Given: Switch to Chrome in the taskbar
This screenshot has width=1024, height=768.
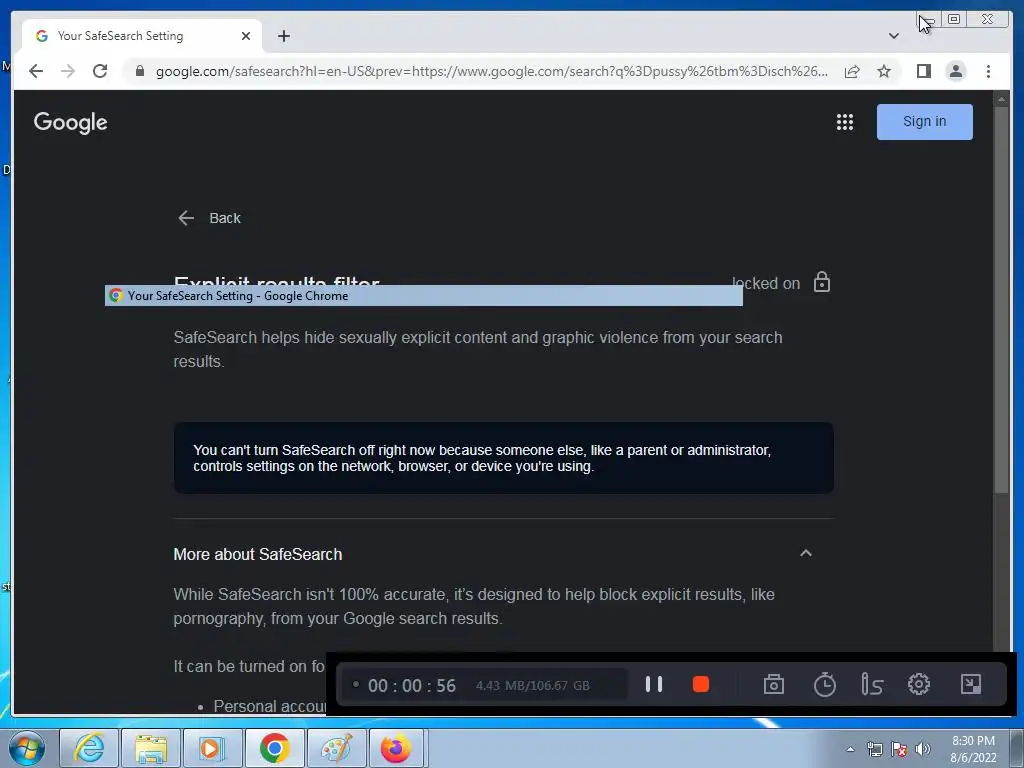Looking at the screenshot, I should pyautogui.click(x=274, y=748).
